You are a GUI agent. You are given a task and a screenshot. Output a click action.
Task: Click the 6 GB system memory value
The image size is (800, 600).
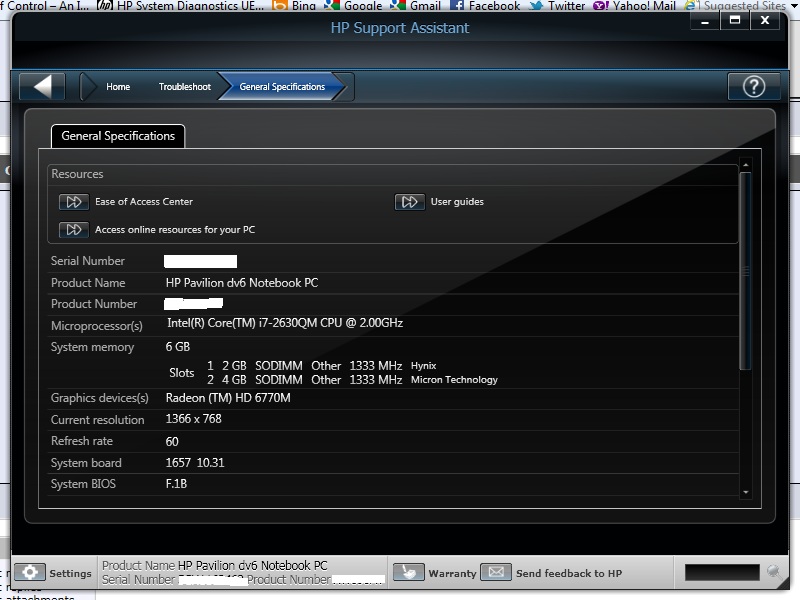178,347
